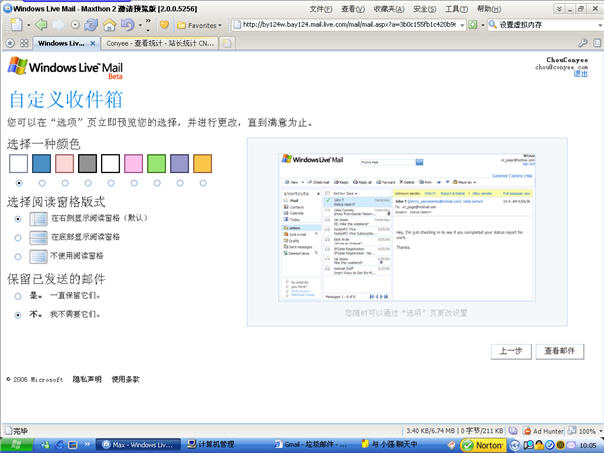The height and width of the screenshot is (453, 604).
Task: Click the Windows Live Mail logo
Action: pyautogui.click(x=65, y=68)
